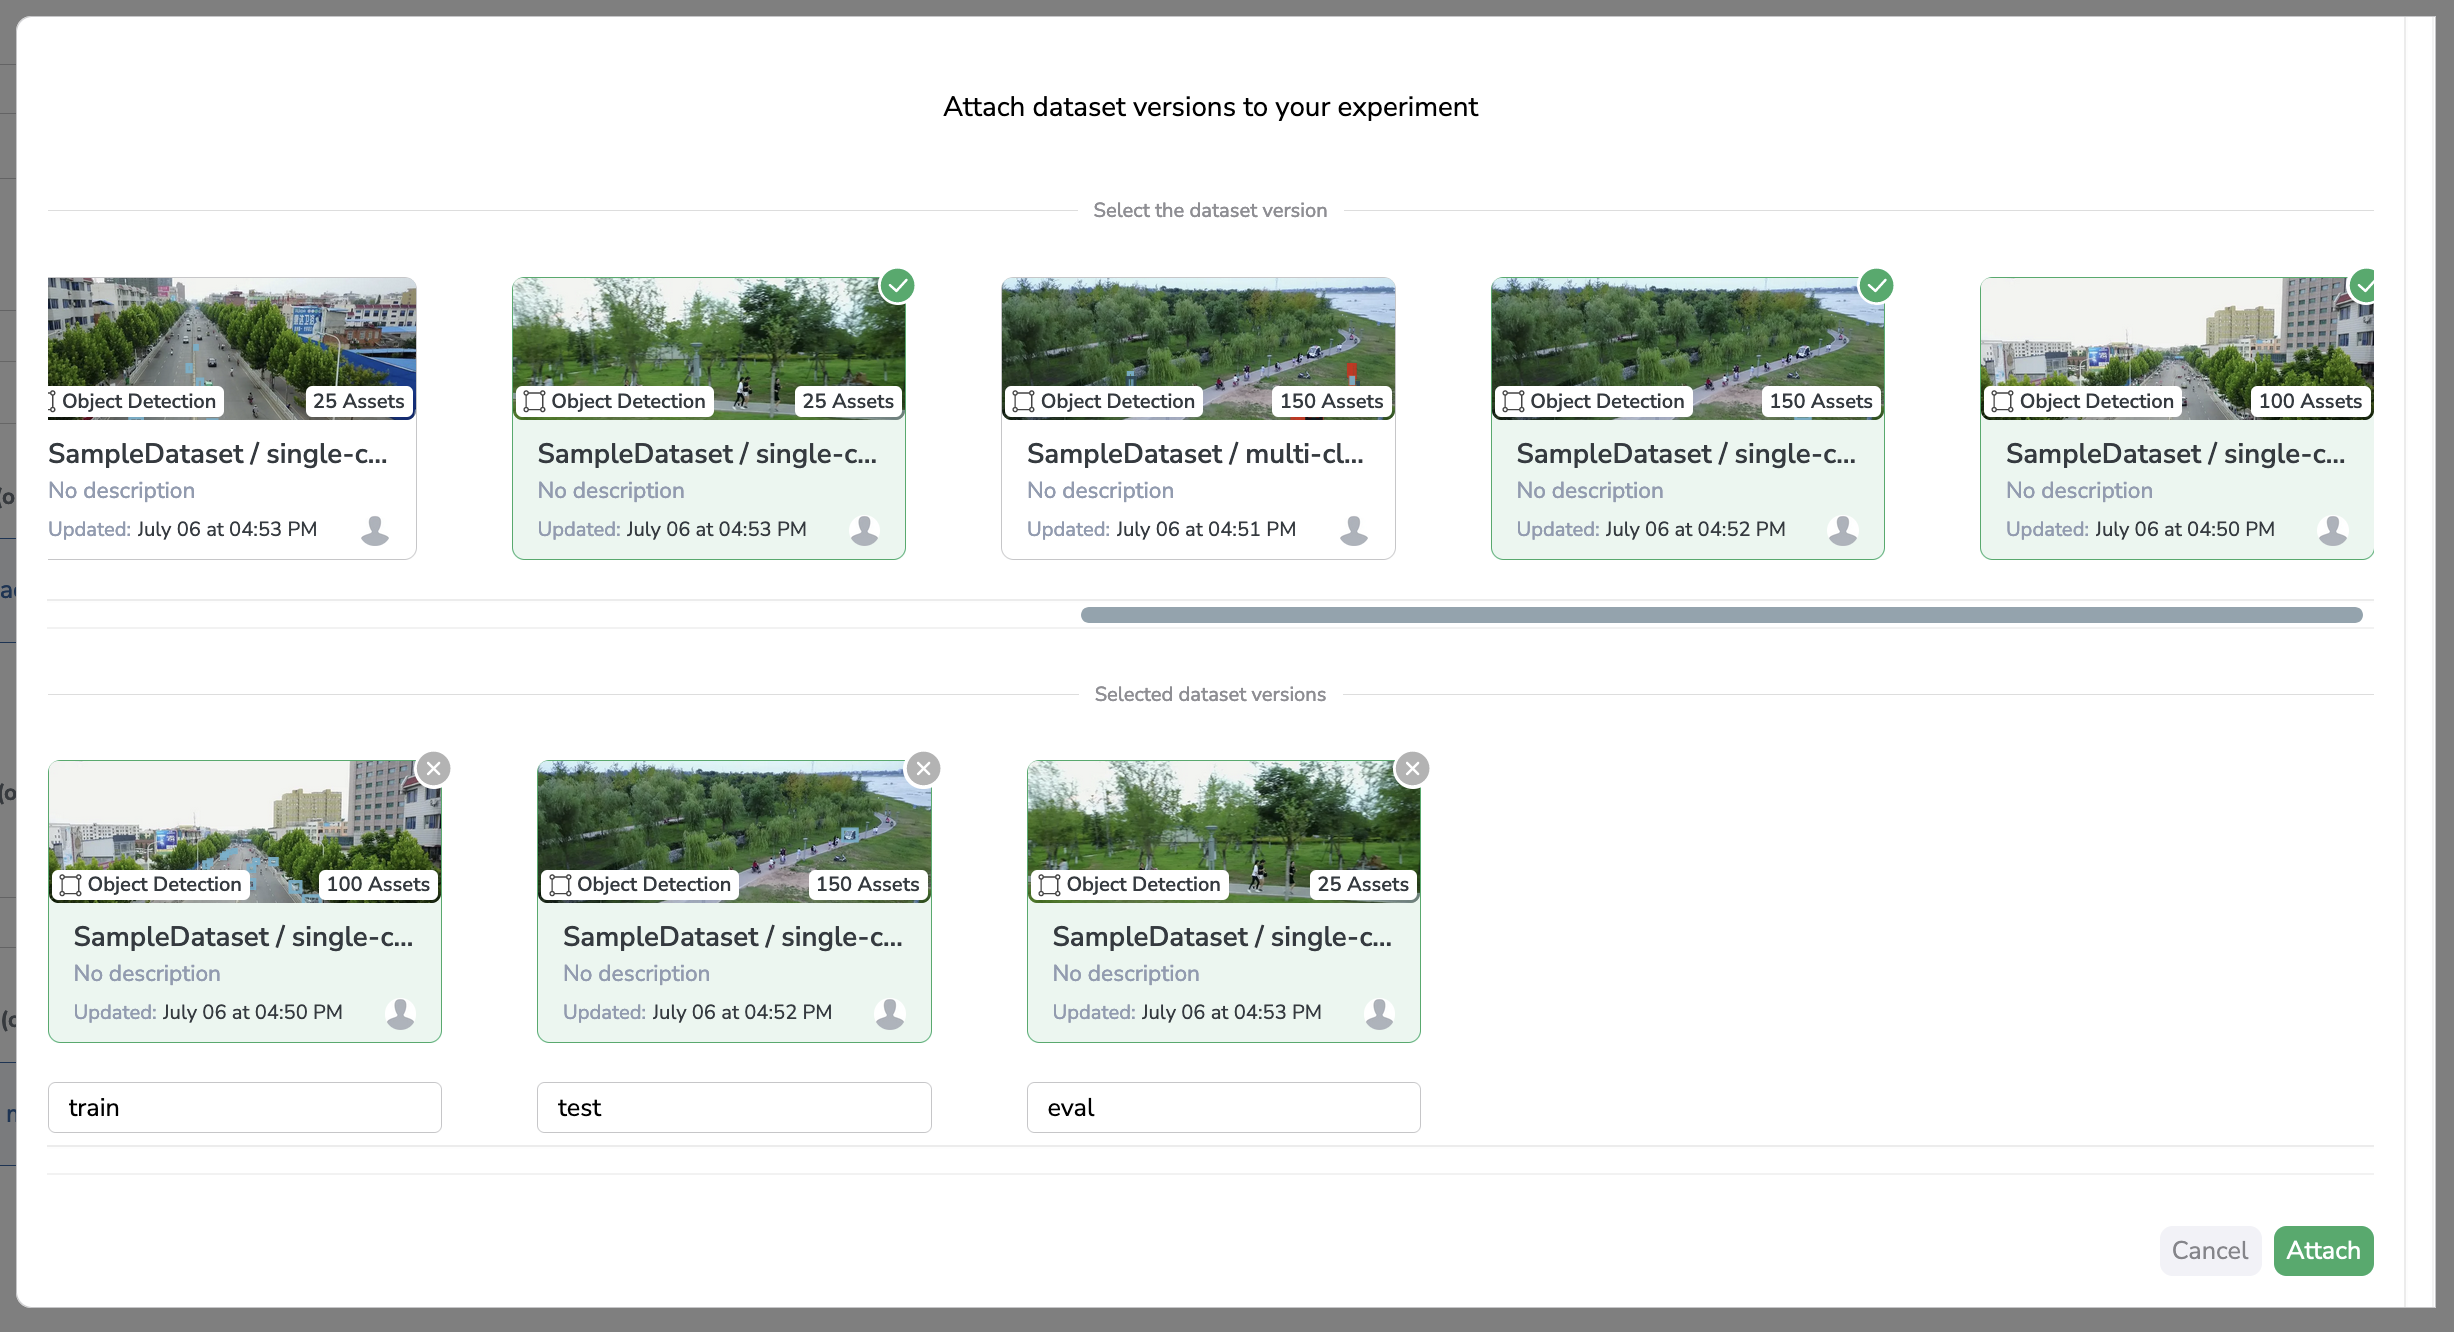The width and height of the screenshot is (2454, 1332).
Task: Click user avatar on multi-cl dataset card
Action: coord(1353,530)
